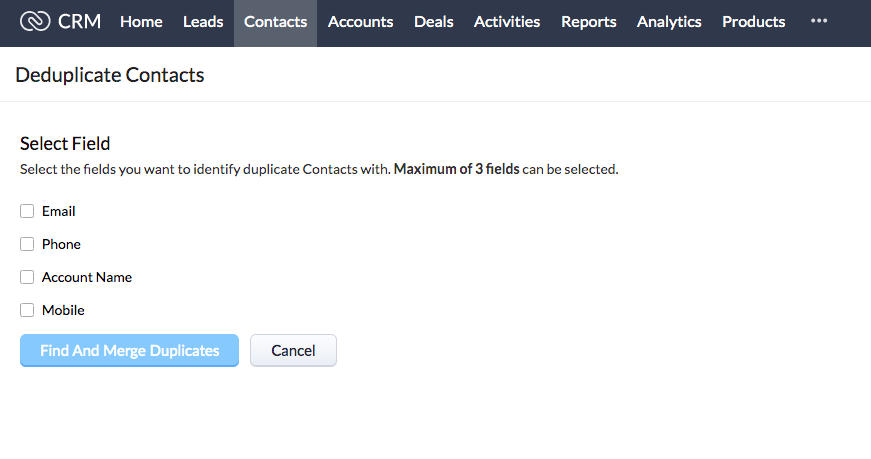Screen dimensions: 871x459
Task: Go to the Home tab
Action: (x=141, y=22)
